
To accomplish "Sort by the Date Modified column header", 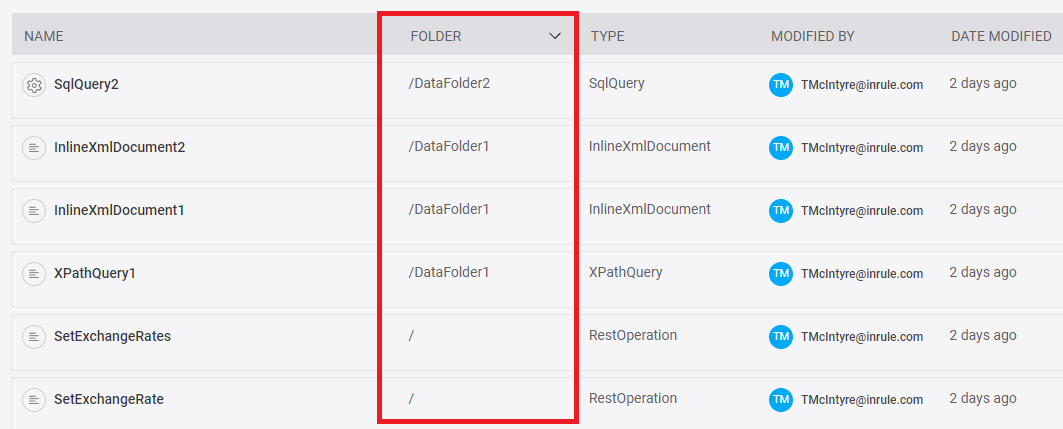I will coord(1001,36).
